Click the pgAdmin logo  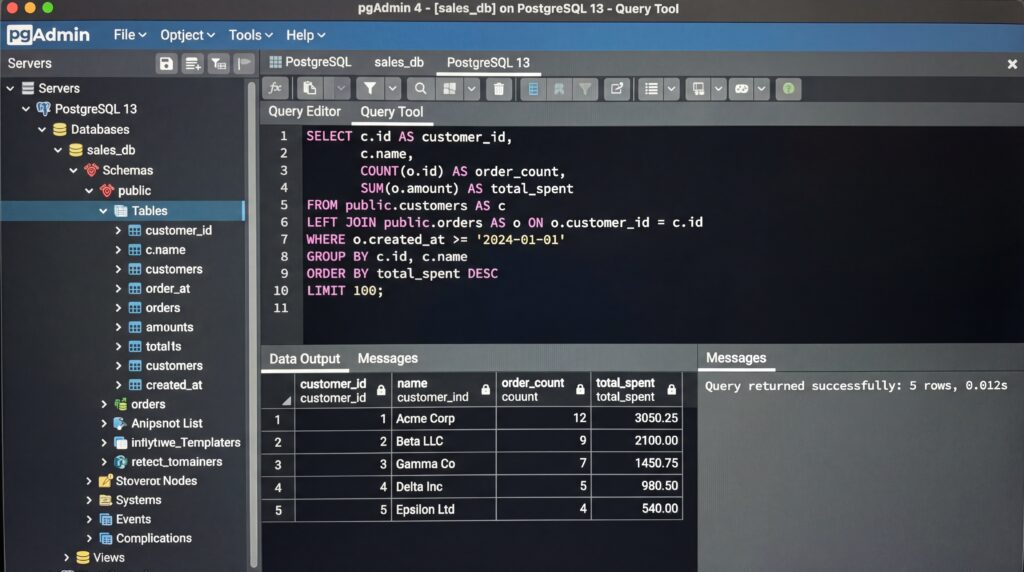48,35
